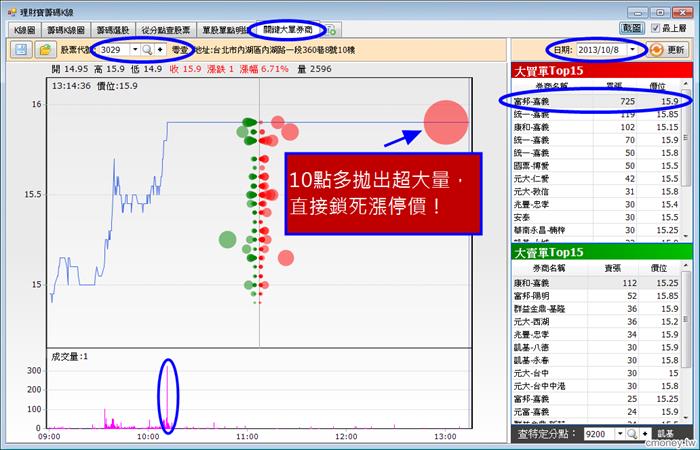Click scroll-up arrow of the sell list scrollbar
The width and height of the screenshot is (700, 450).
point(686,266)
